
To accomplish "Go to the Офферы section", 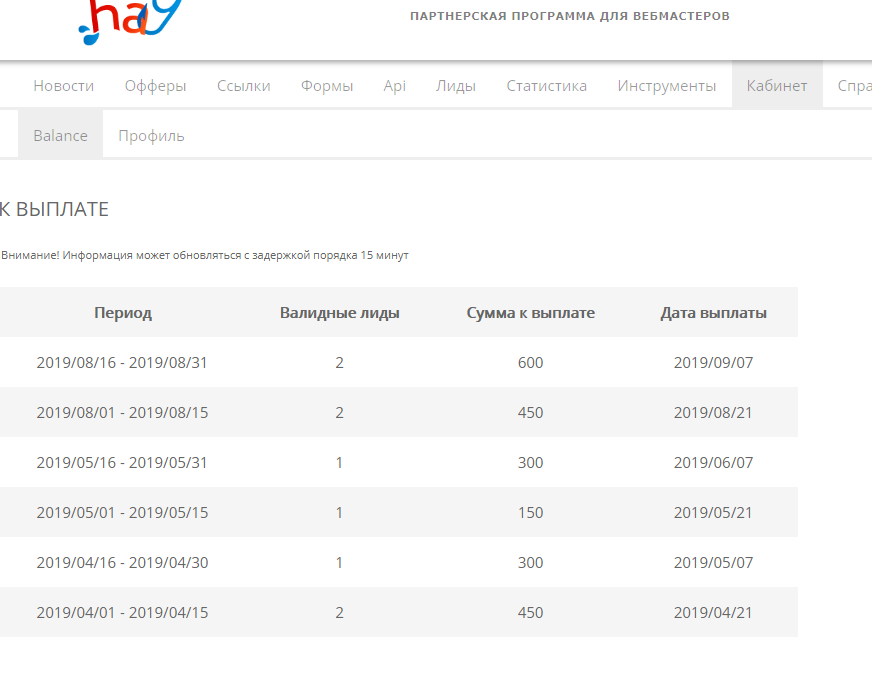I will point(155,86).
